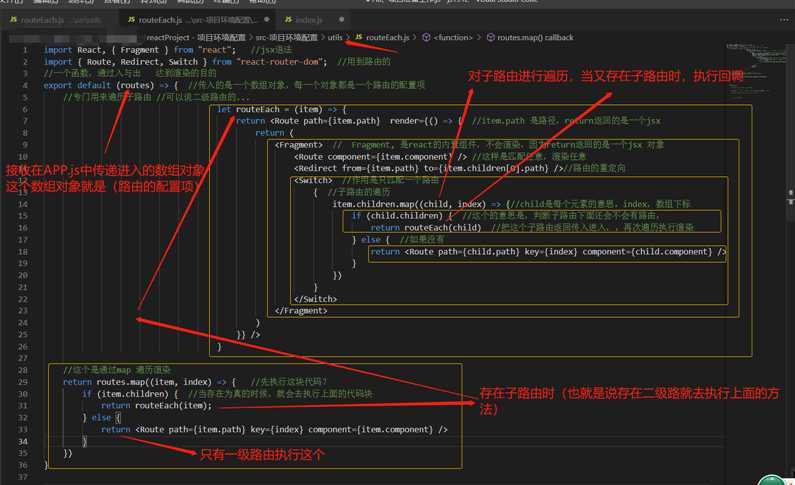Click the opening <Fragment> tag
Screen dimensions: 795x485
298,145
